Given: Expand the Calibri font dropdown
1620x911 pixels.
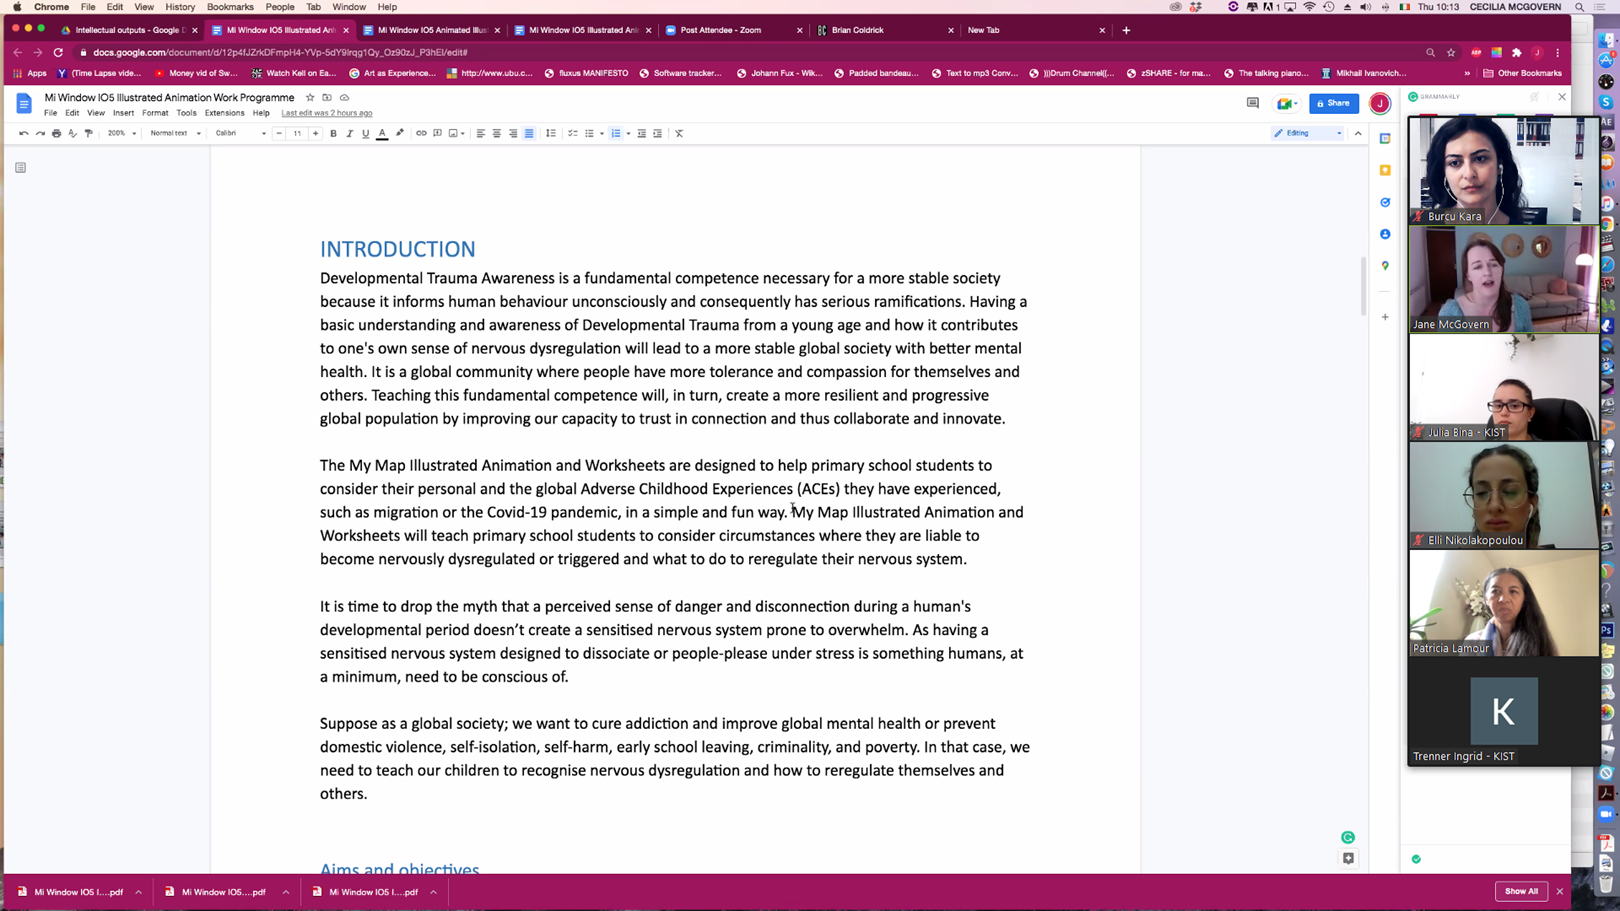Looking at the screenshot, I should (240, 133).
